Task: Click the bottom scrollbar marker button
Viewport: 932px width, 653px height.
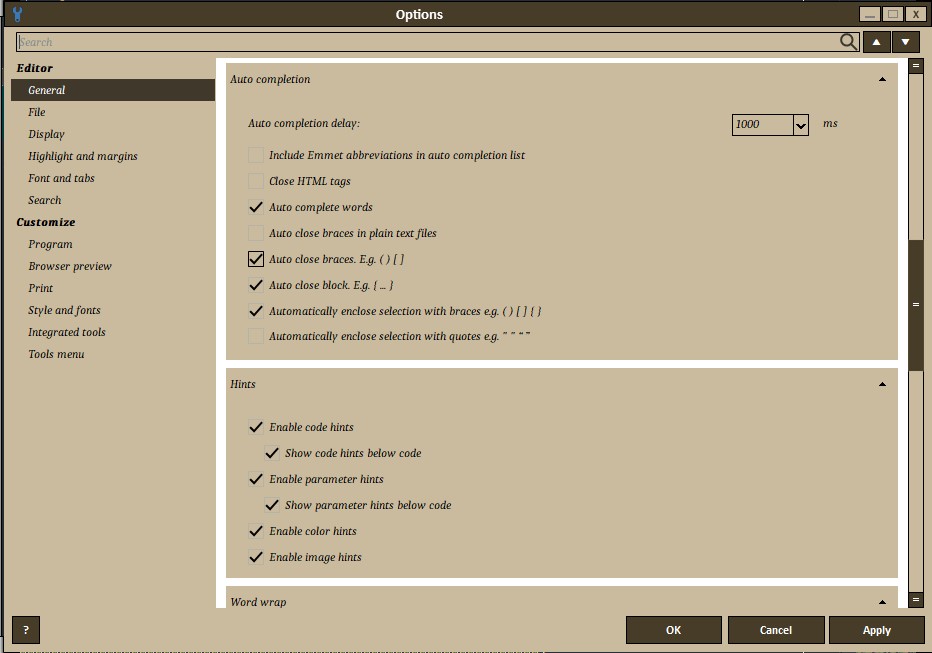Action: click(x=915, y=600)
